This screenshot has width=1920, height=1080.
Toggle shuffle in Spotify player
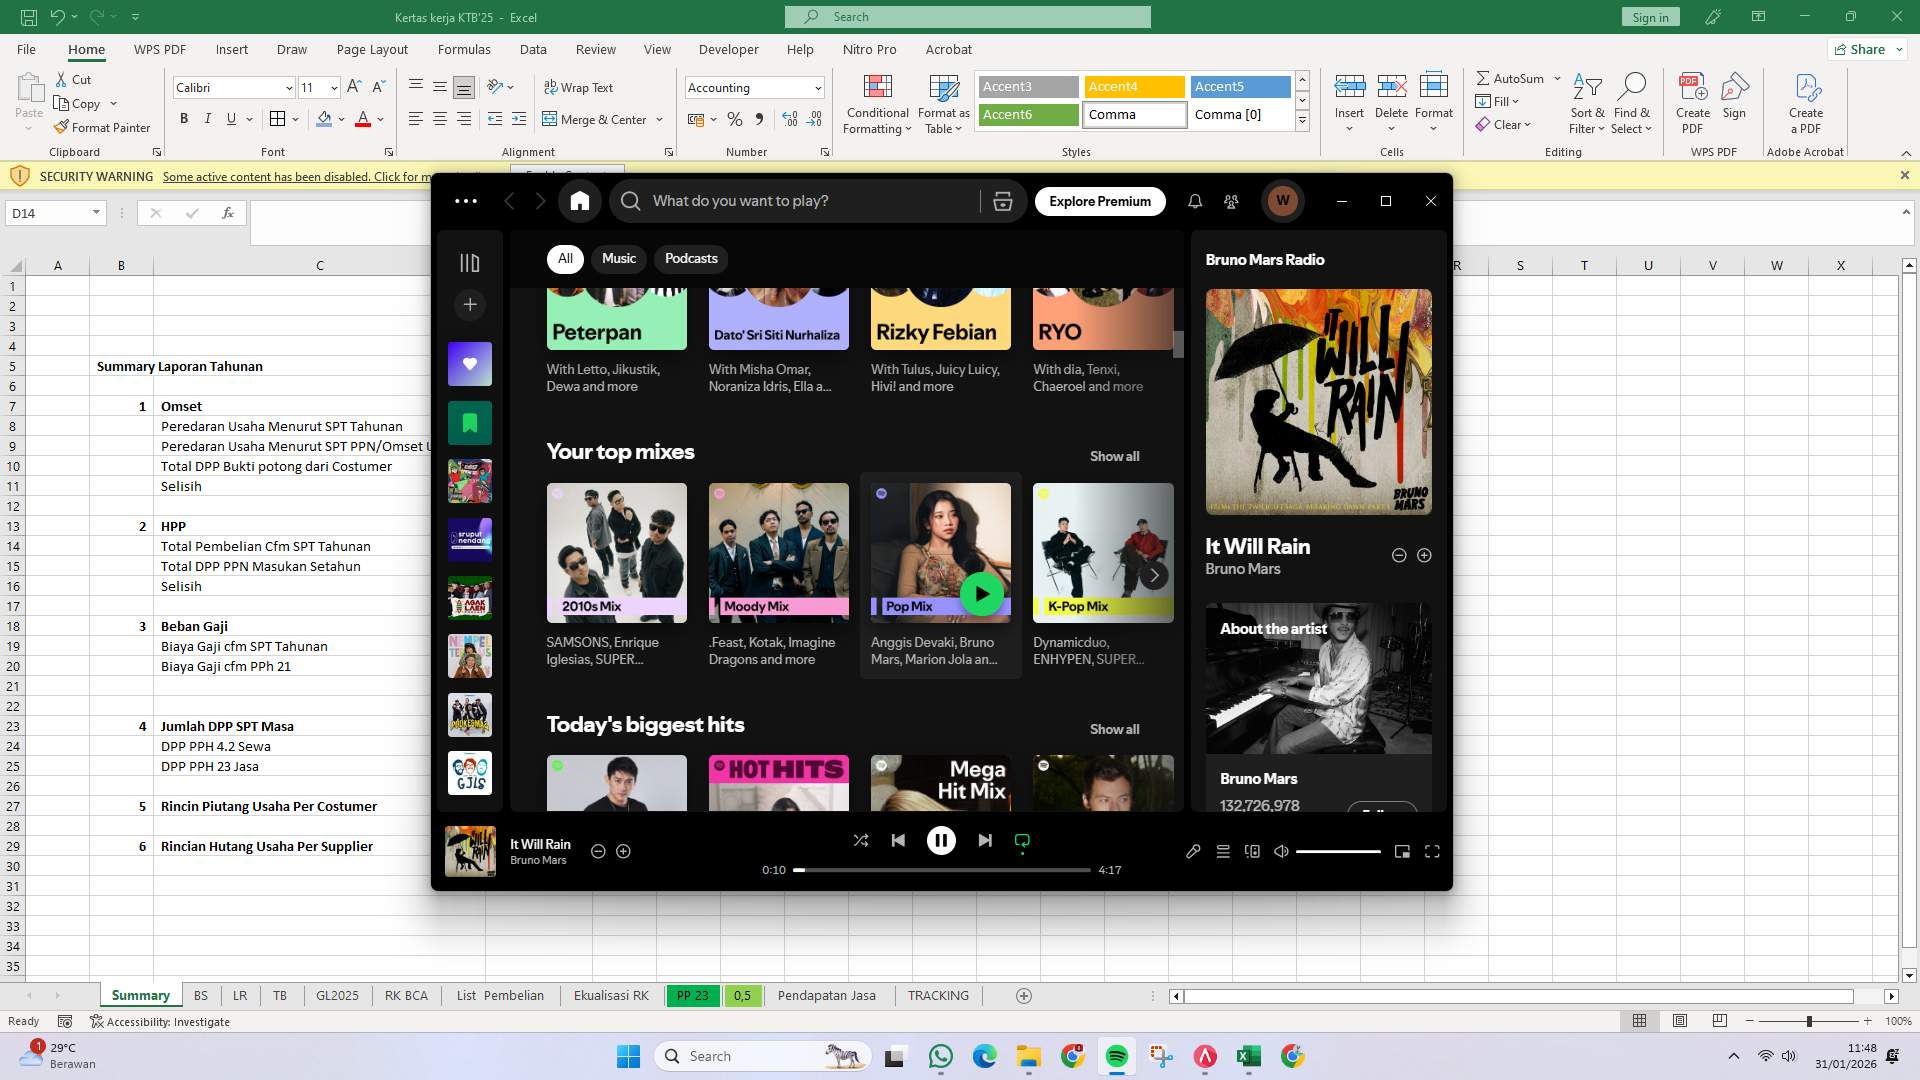(x=861, y=841)
